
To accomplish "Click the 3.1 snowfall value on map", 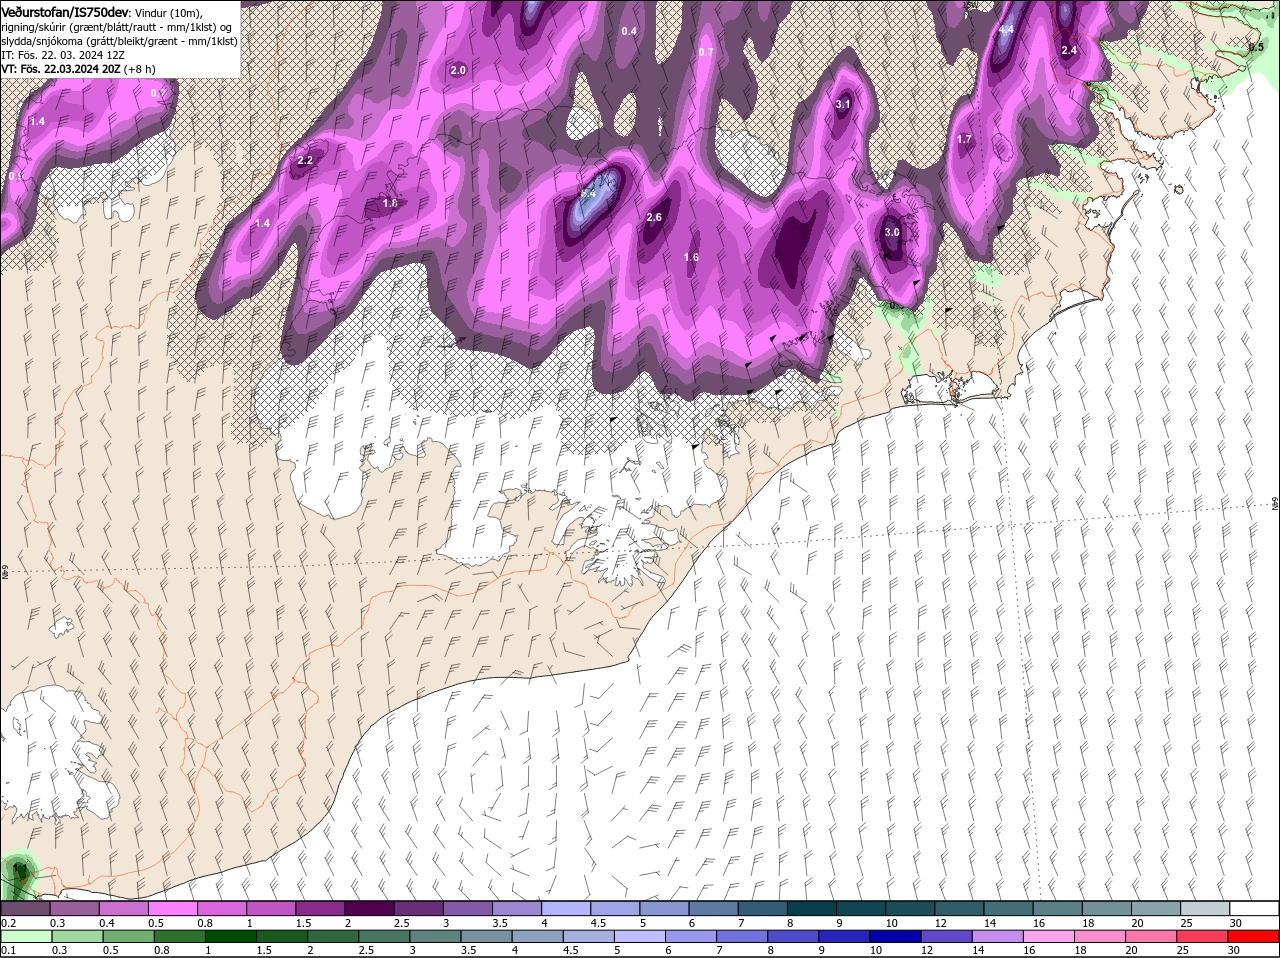I will pyautogui.click(x=843, y=104).
